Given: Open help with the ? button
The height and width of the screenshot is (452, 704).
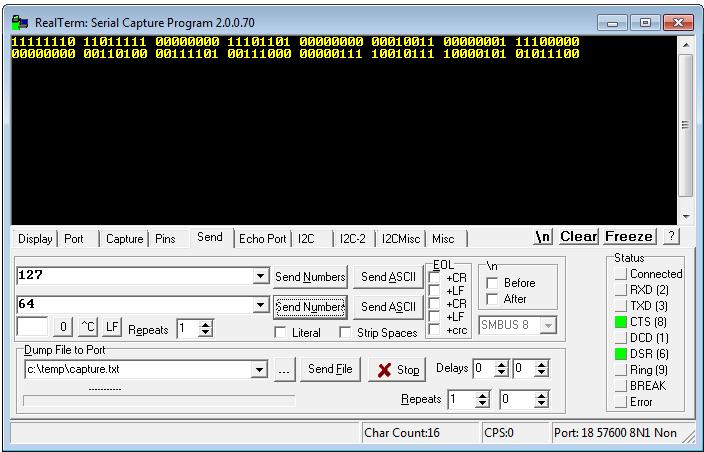Looking at the screenshot, I should coord(671,236).
